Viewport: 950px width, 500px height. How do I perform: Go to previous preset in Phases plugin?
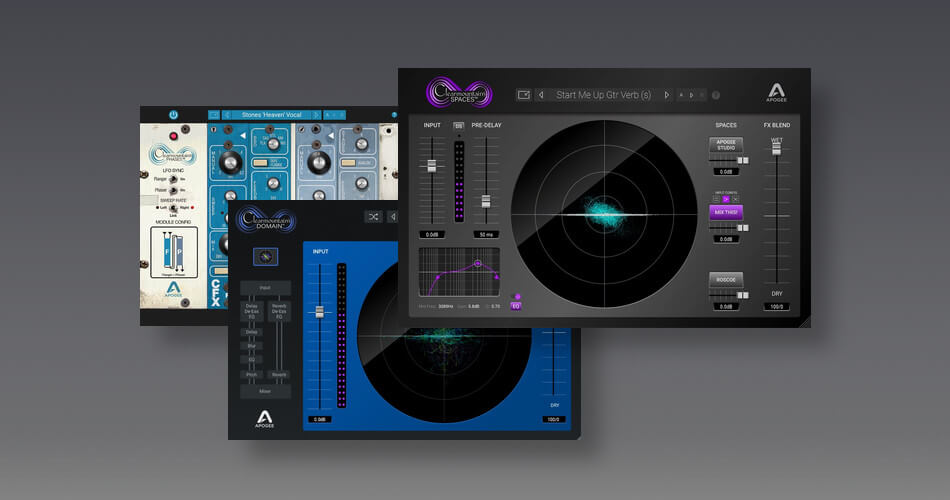(x=227, y=115)
